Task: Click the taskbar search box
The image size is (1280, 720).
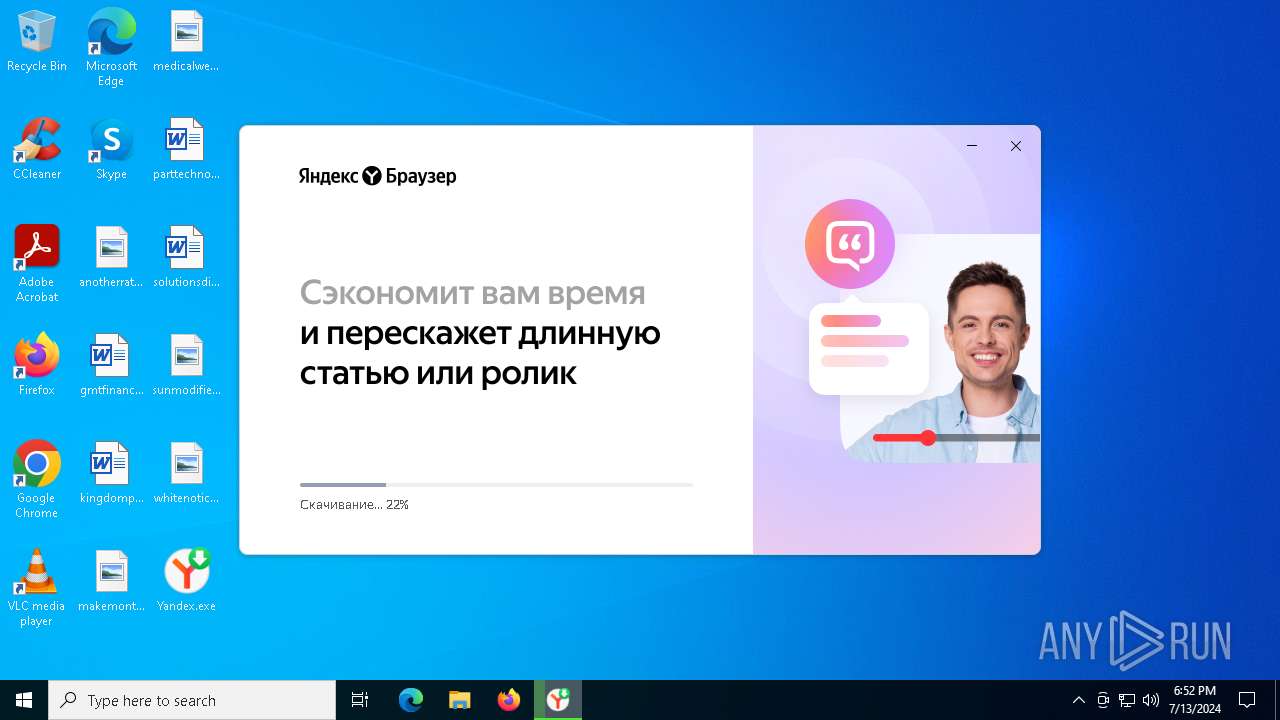Action: click(192, 700)
